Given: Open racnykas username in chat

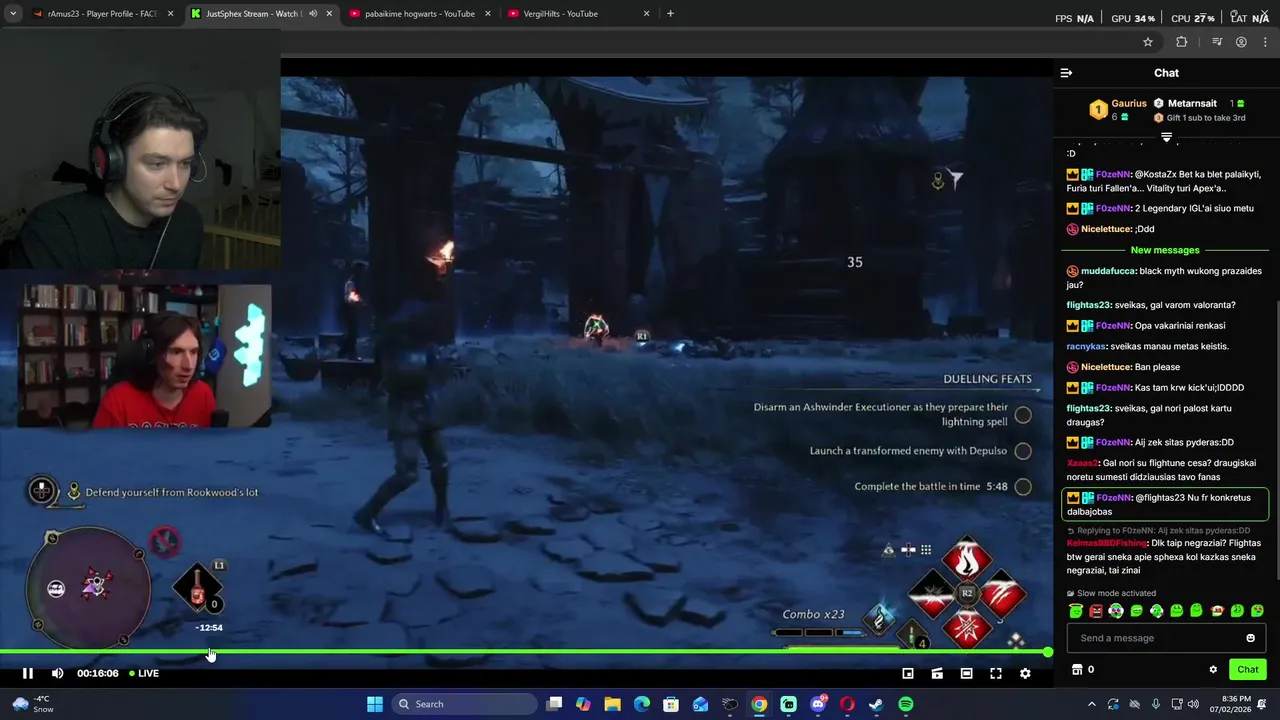Looking at the screenshot, I should click(1086, 346).
